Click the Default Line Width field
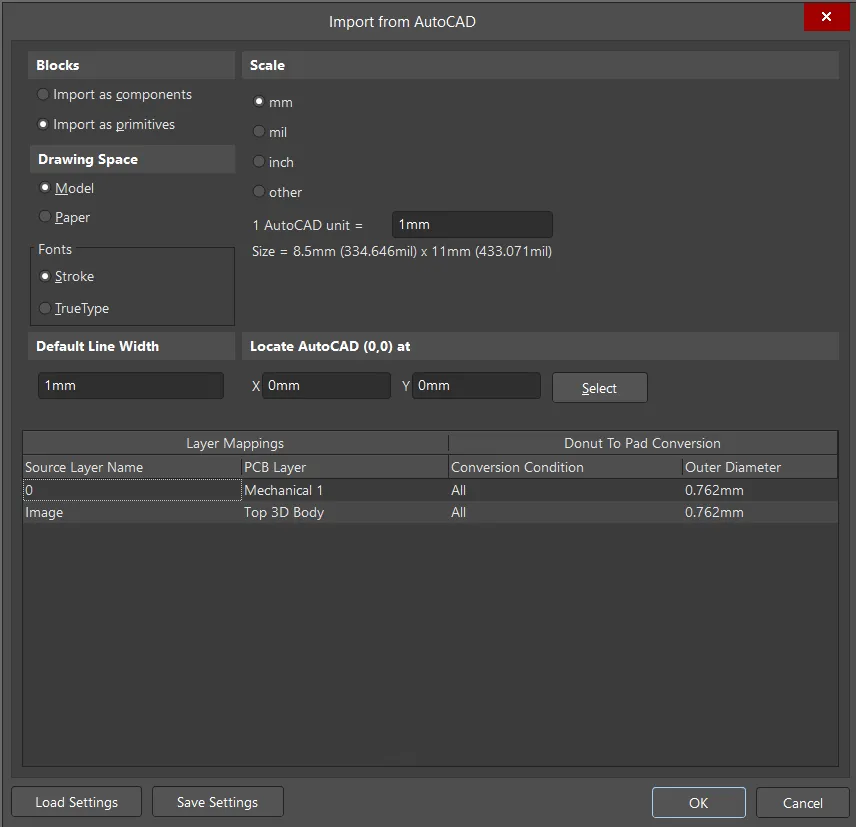Image resolution: width=856 pixels, height=827 pixels. (x=130, y=385)
